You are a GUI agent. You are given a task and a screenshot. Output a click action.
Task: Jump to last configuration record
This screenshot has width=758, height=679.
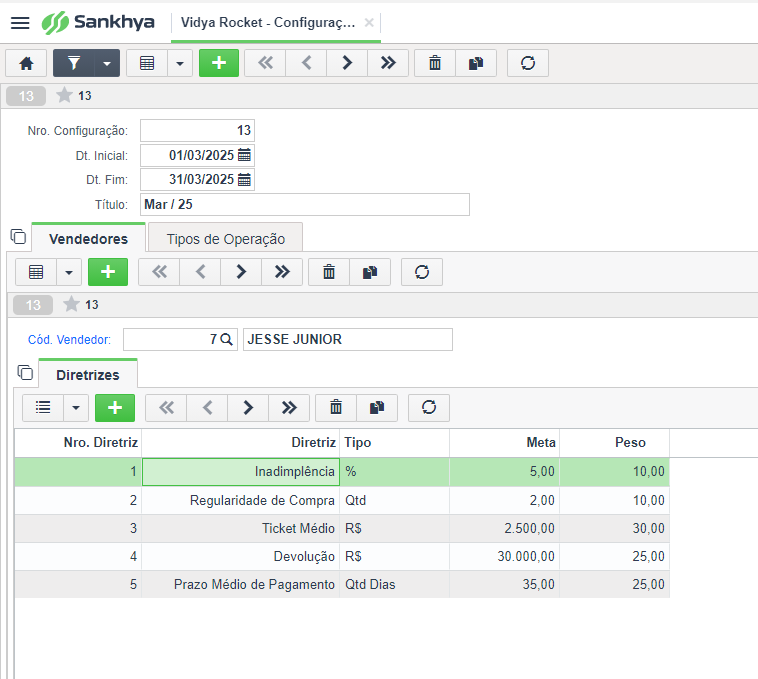(388, 63)
